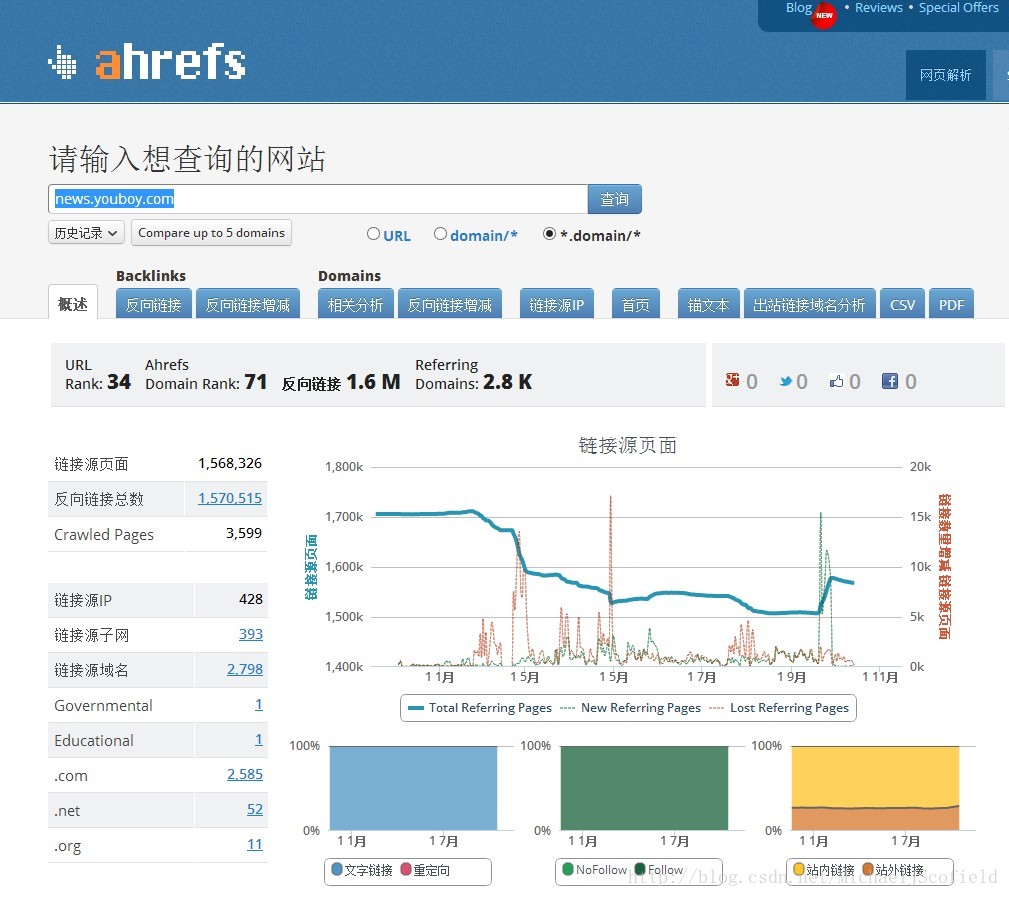
Task: Switch to the 概述 overview tab
Action: (x=73, y=302)
